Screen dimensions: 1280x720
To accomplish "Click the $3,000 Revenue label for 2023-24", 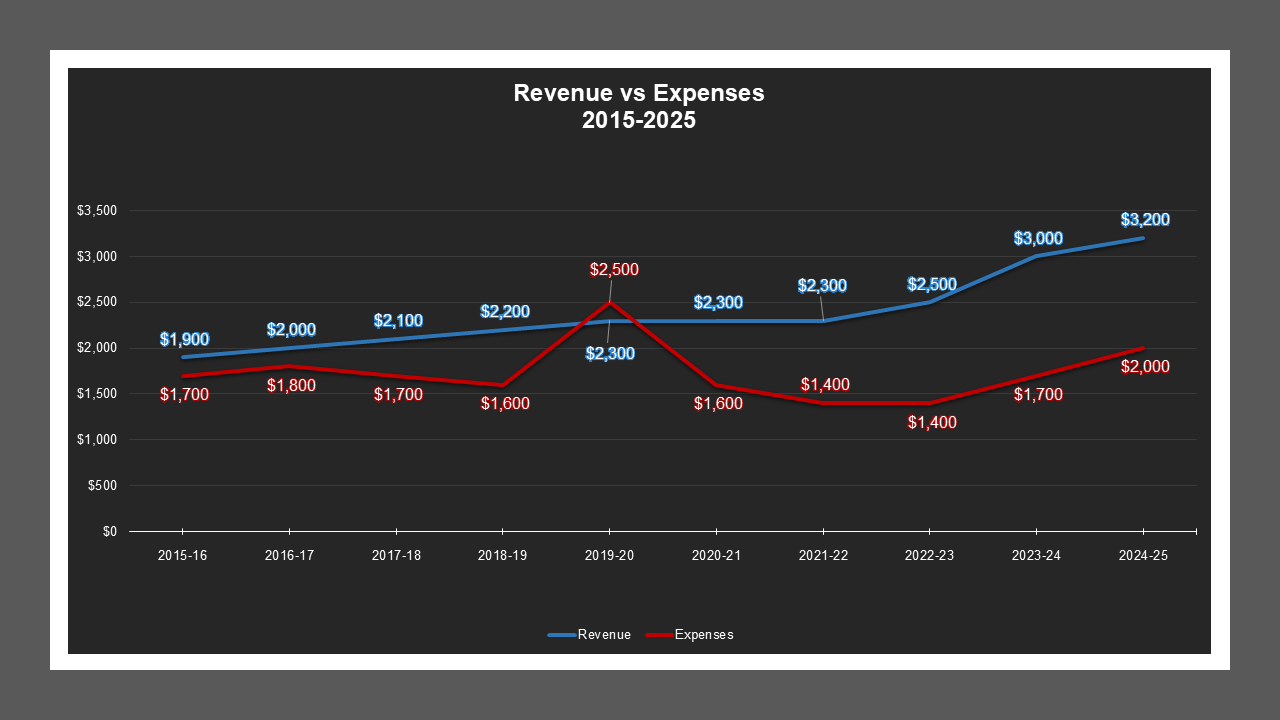I will tap(1036, 237).
